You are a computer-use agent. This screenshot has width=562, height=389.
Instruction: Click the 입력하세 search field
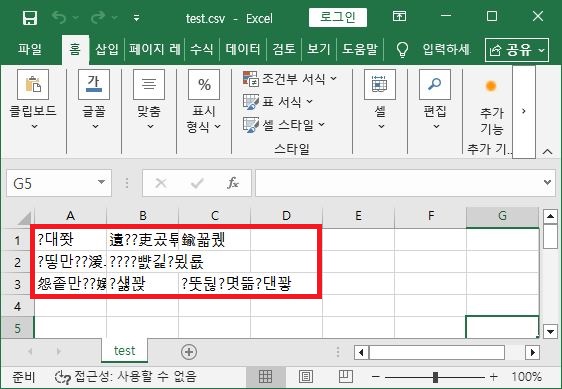coord(446,49)
